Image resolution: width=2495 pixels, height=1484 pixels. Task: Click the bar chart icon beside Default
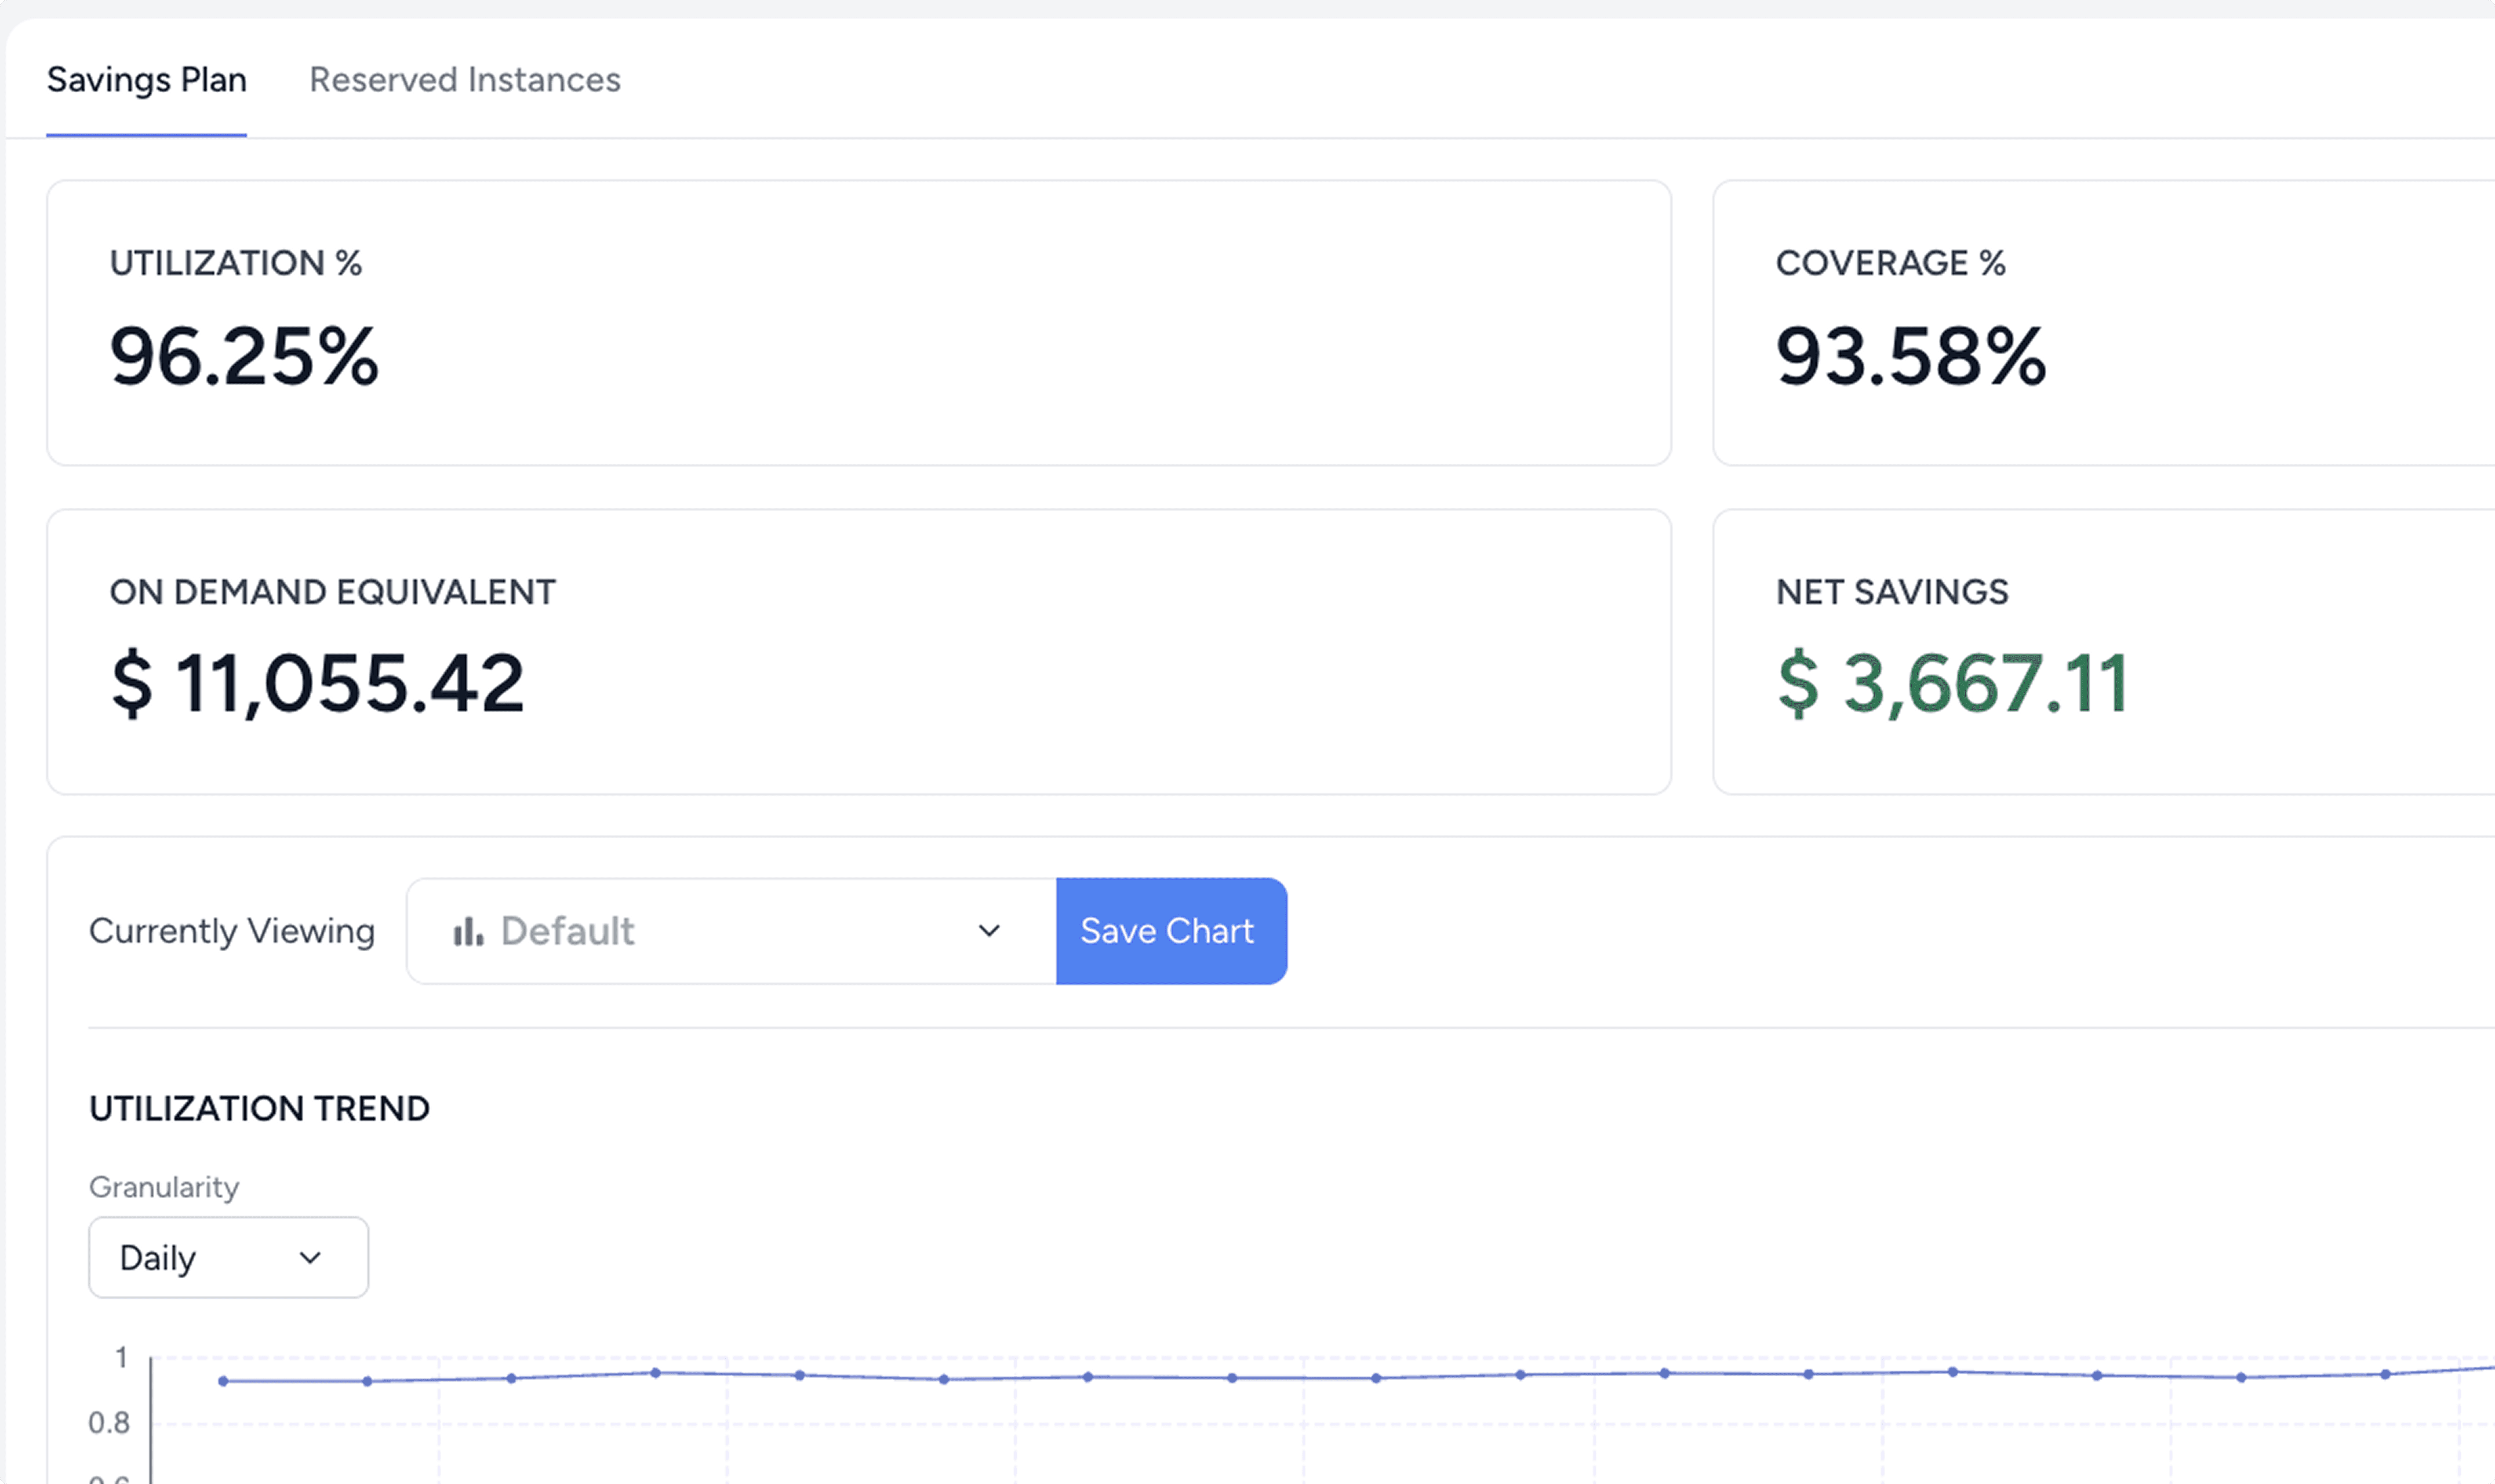(x=468, y=931)
